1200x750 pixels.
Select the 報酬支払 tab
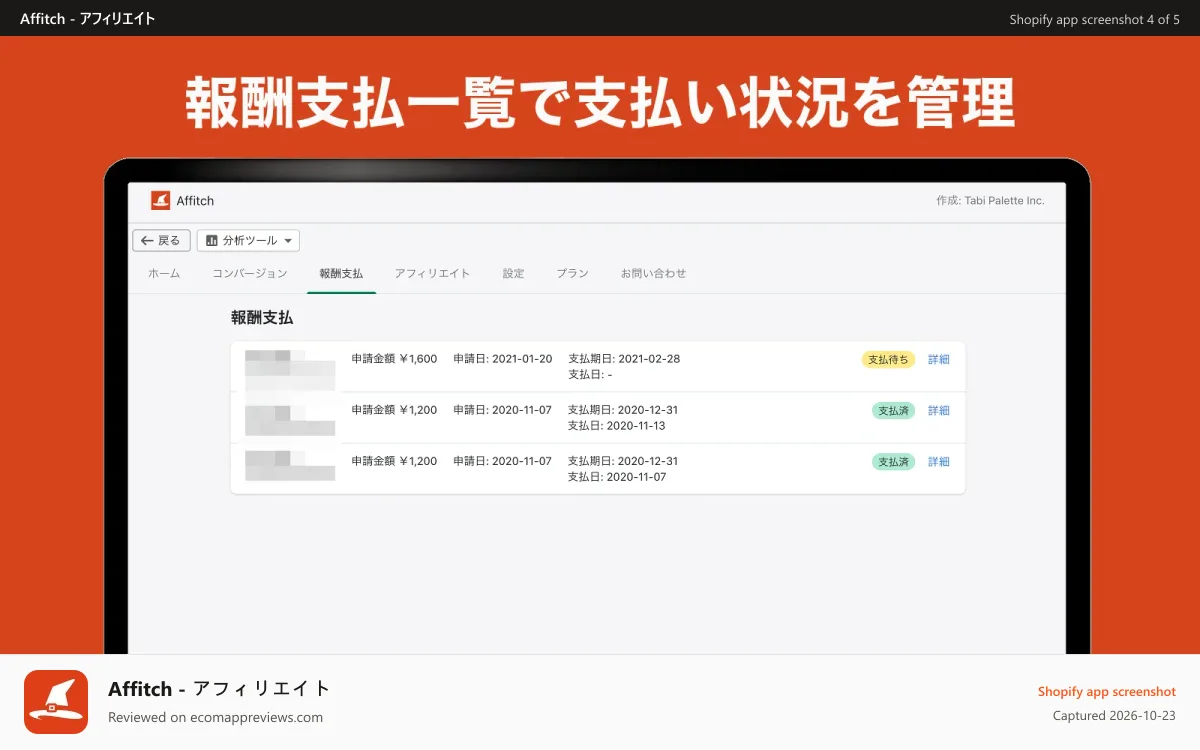coord(341,273)
